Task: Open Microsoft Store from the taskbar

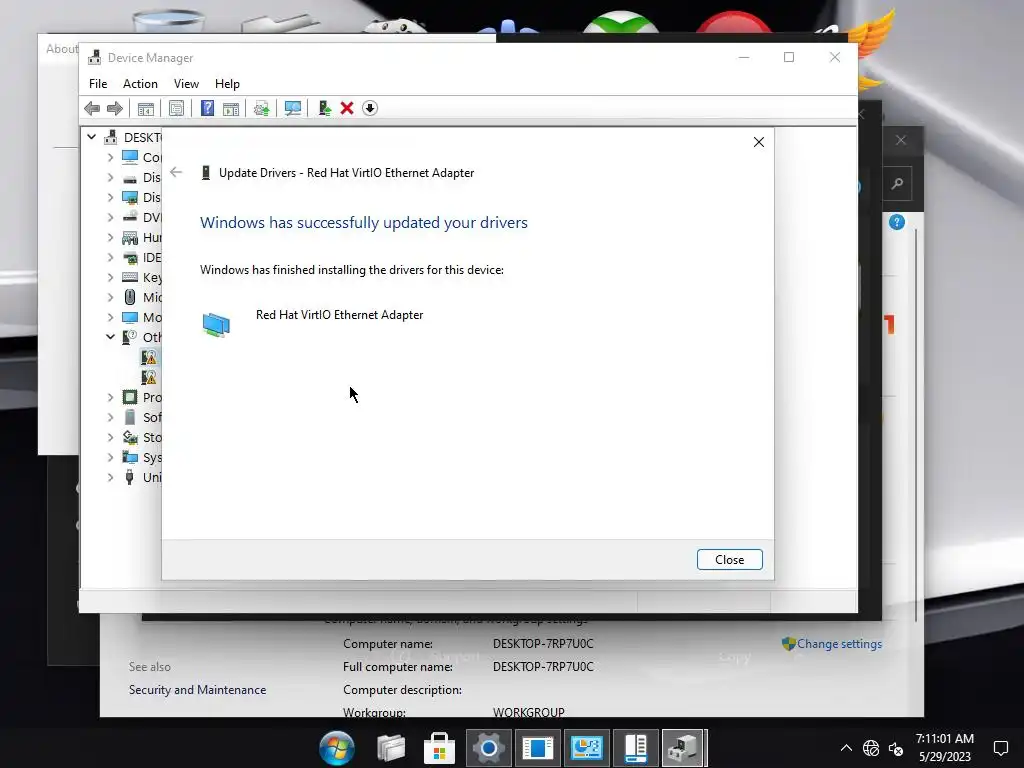Action: [x=440, y=748]
